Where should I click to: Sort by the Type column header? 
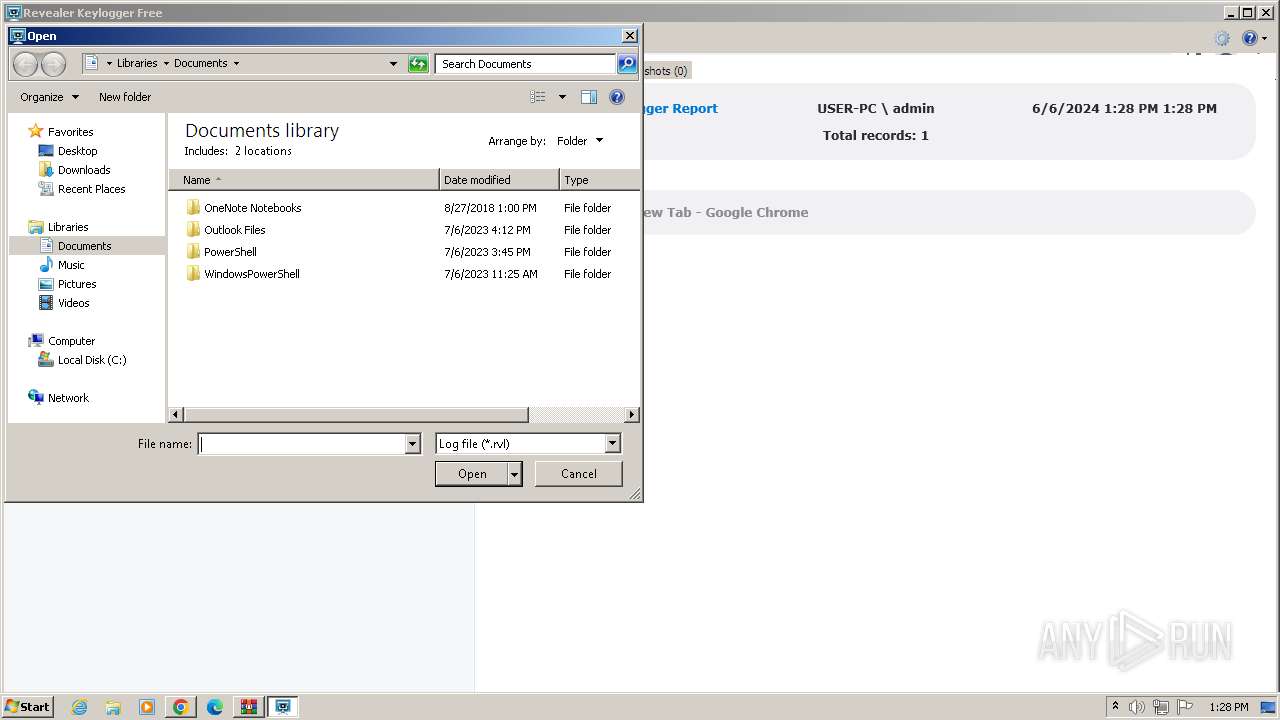click(x=599, y=180)
